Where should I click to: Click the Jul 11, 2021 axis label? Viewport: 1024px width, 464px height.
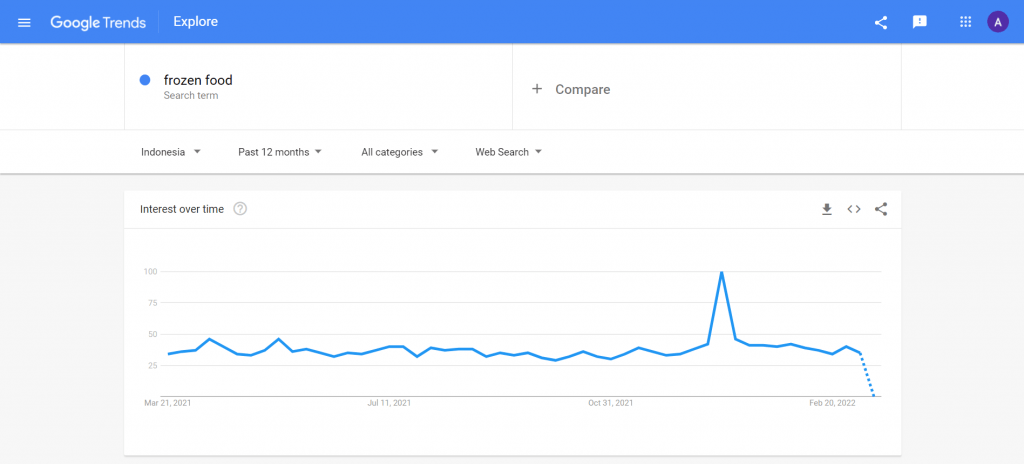coord(389,403)
